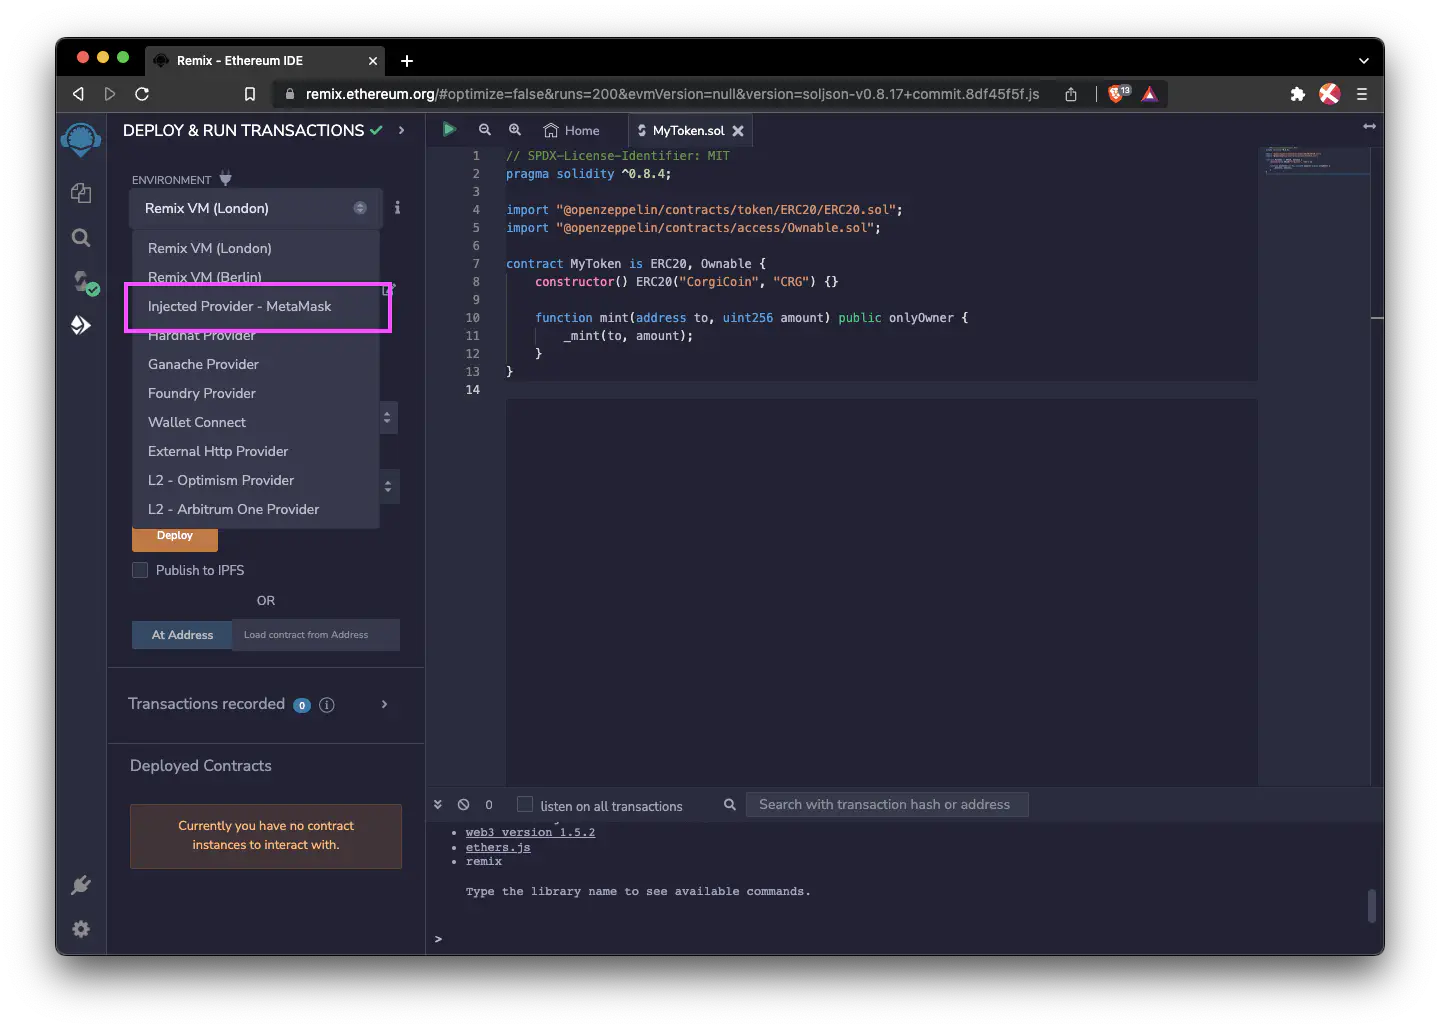The height and width of the screenshot is (1029, 1440).
Task: Click the Transactions recorded info icon
Action: click(x=326, y=705)
